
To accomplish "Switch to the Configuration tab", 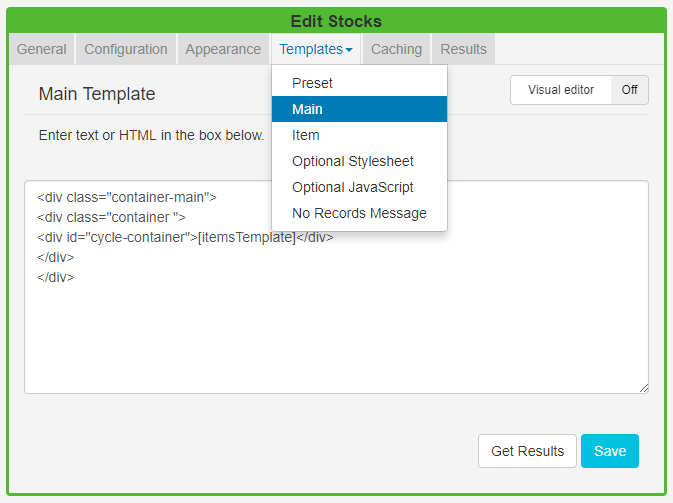I will click(x=126, y=49).
